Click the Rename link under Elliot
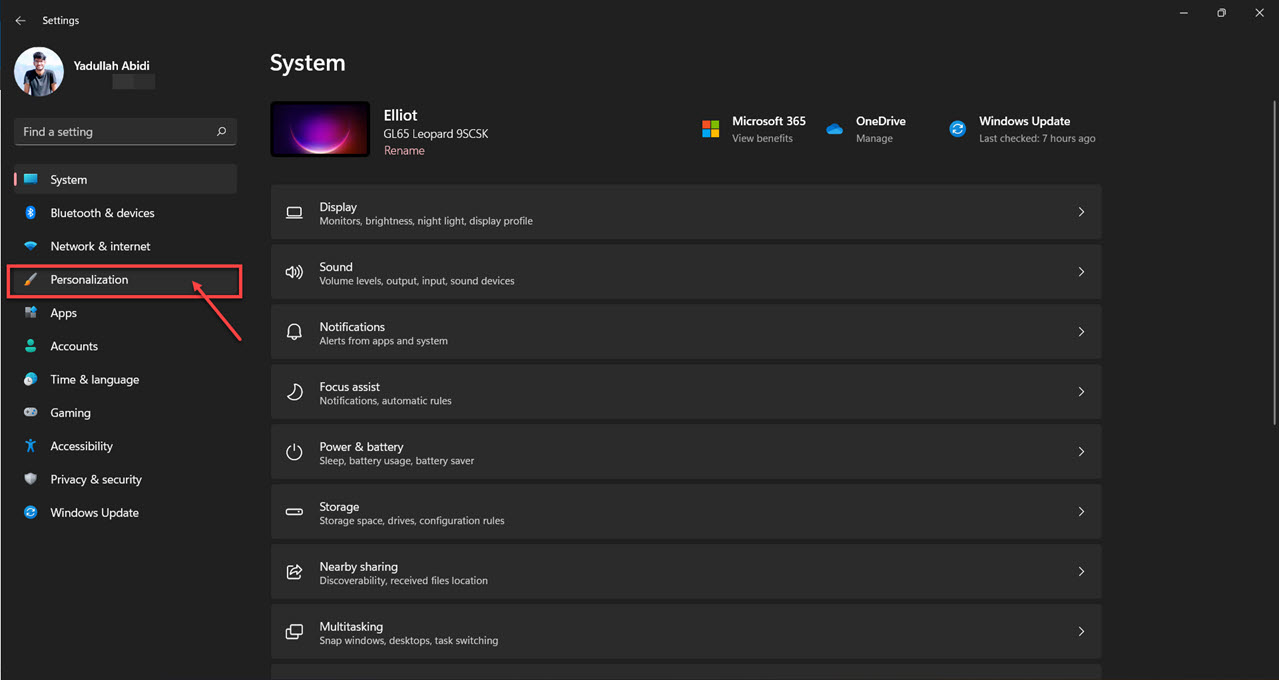The image size is (1279, 680). coord(404,151)
